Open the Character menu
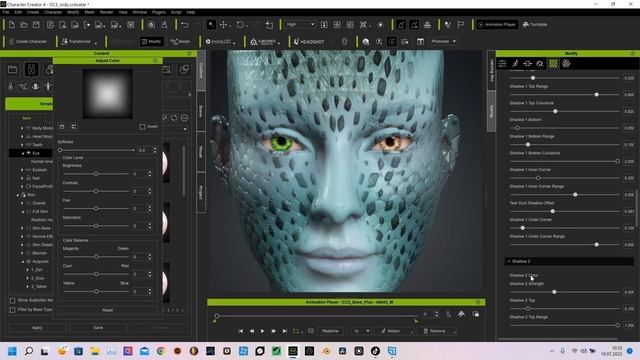Screen dimensions: 640x360 53,12
